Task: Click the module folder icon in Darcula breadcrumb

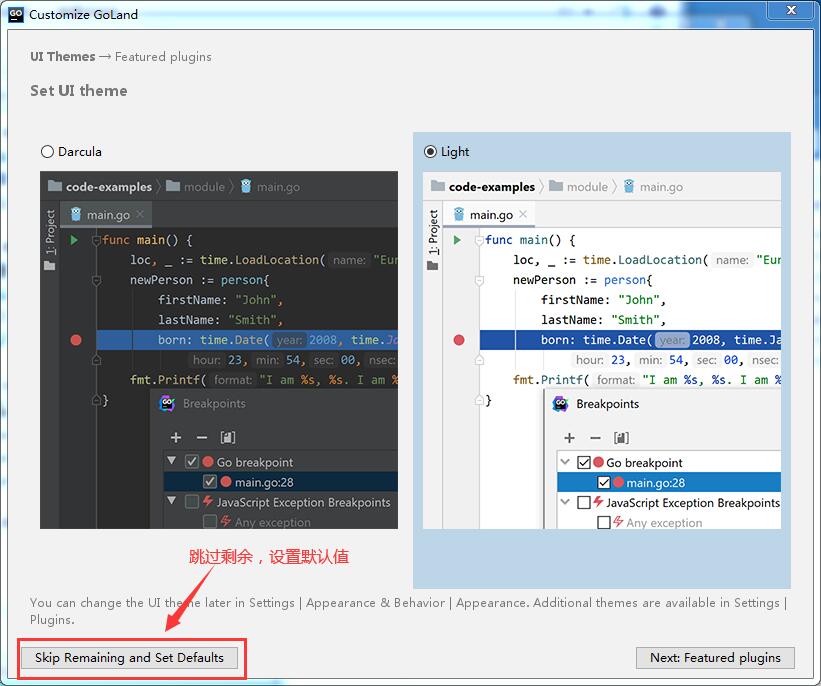Action: (x=173, y=186)
